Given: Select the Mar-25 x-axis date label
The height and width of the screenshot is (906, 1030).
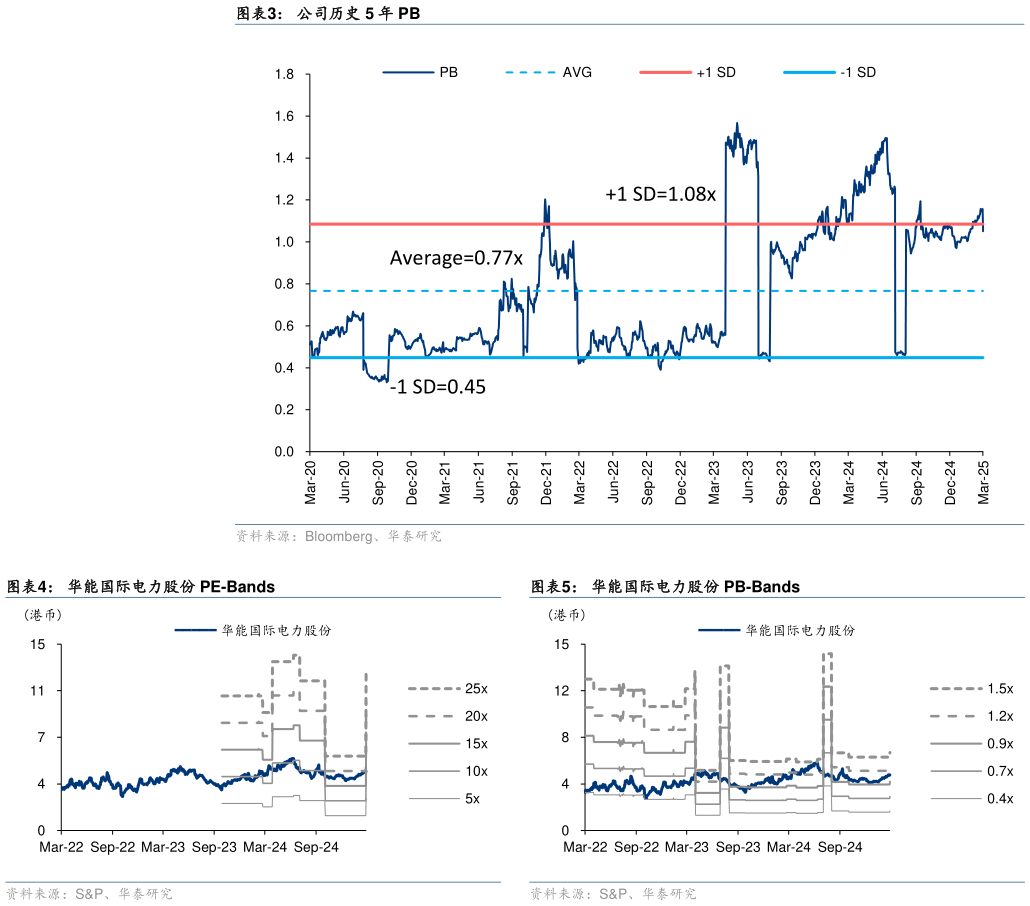Looking at the screenshot, I should (984, 481).
